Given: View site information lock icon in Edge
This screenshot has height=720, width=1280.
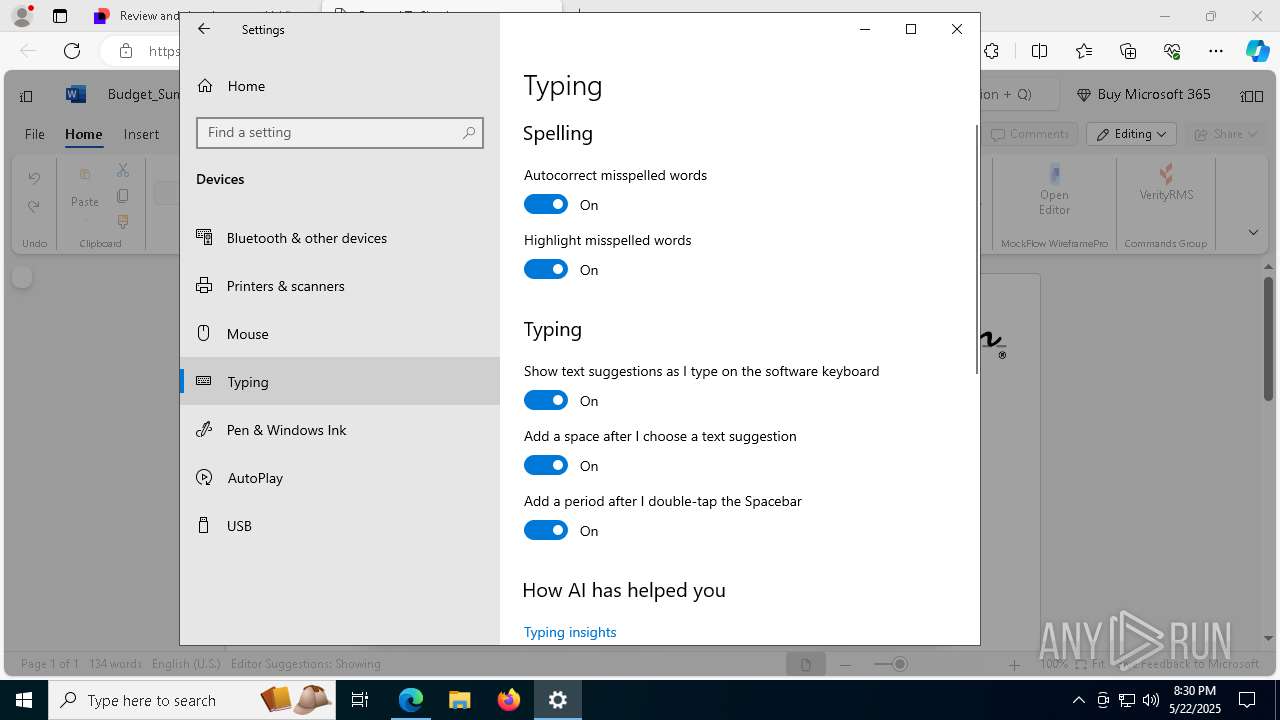Looking at the screenshot, I should coord(125,51).
